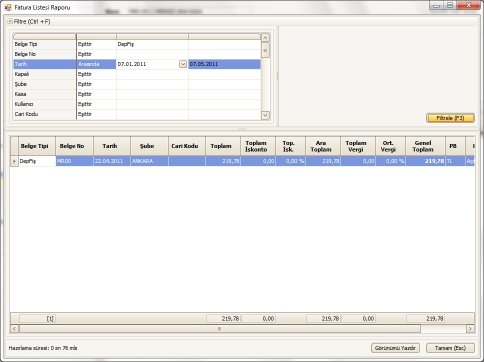Click the Kasa filter value field
Viewport: 484px width, 362px height.
(x=152, y=94)
